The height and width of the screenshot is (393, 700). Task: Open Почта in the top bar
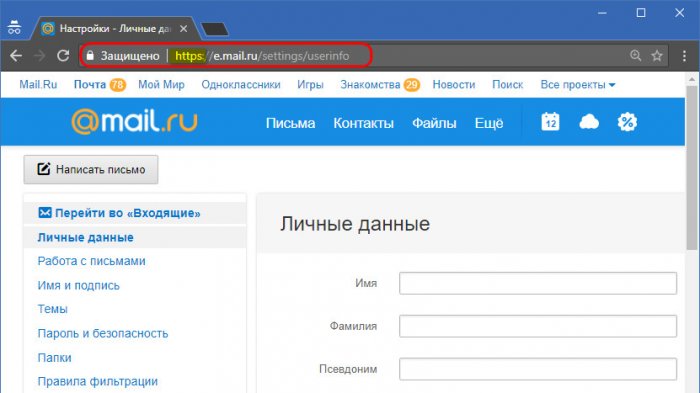pos(90,84)
